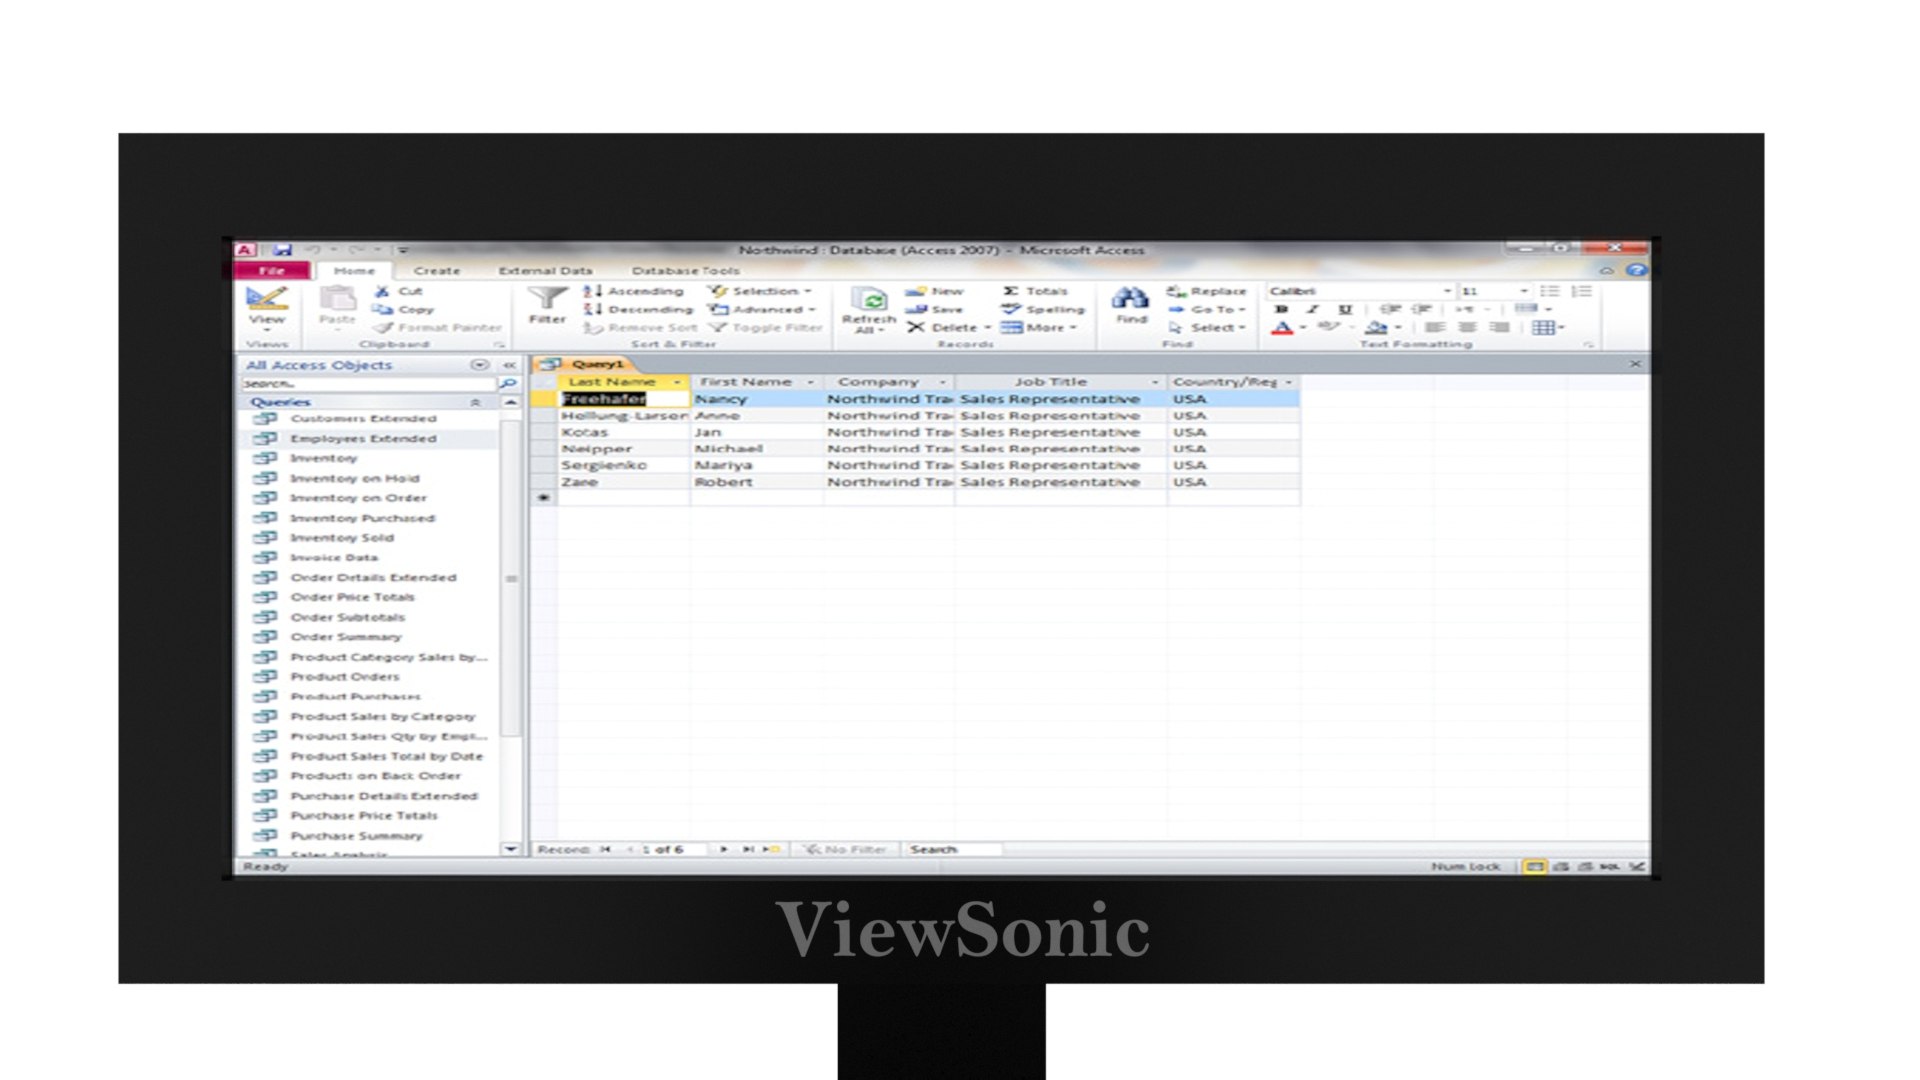Cut the selected data

click(x=400, y=291)
